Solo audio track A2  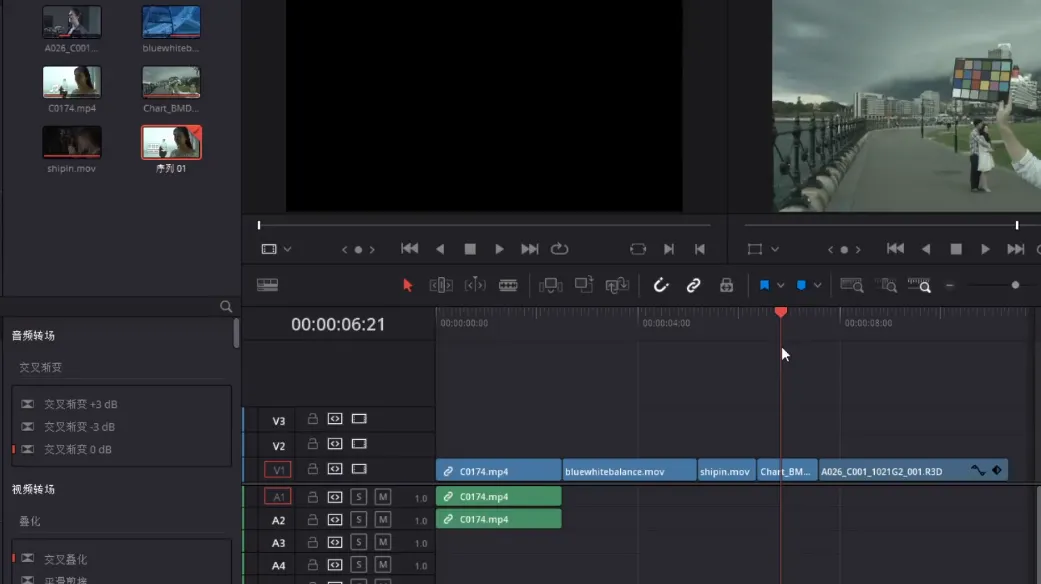tap(359, 520)
